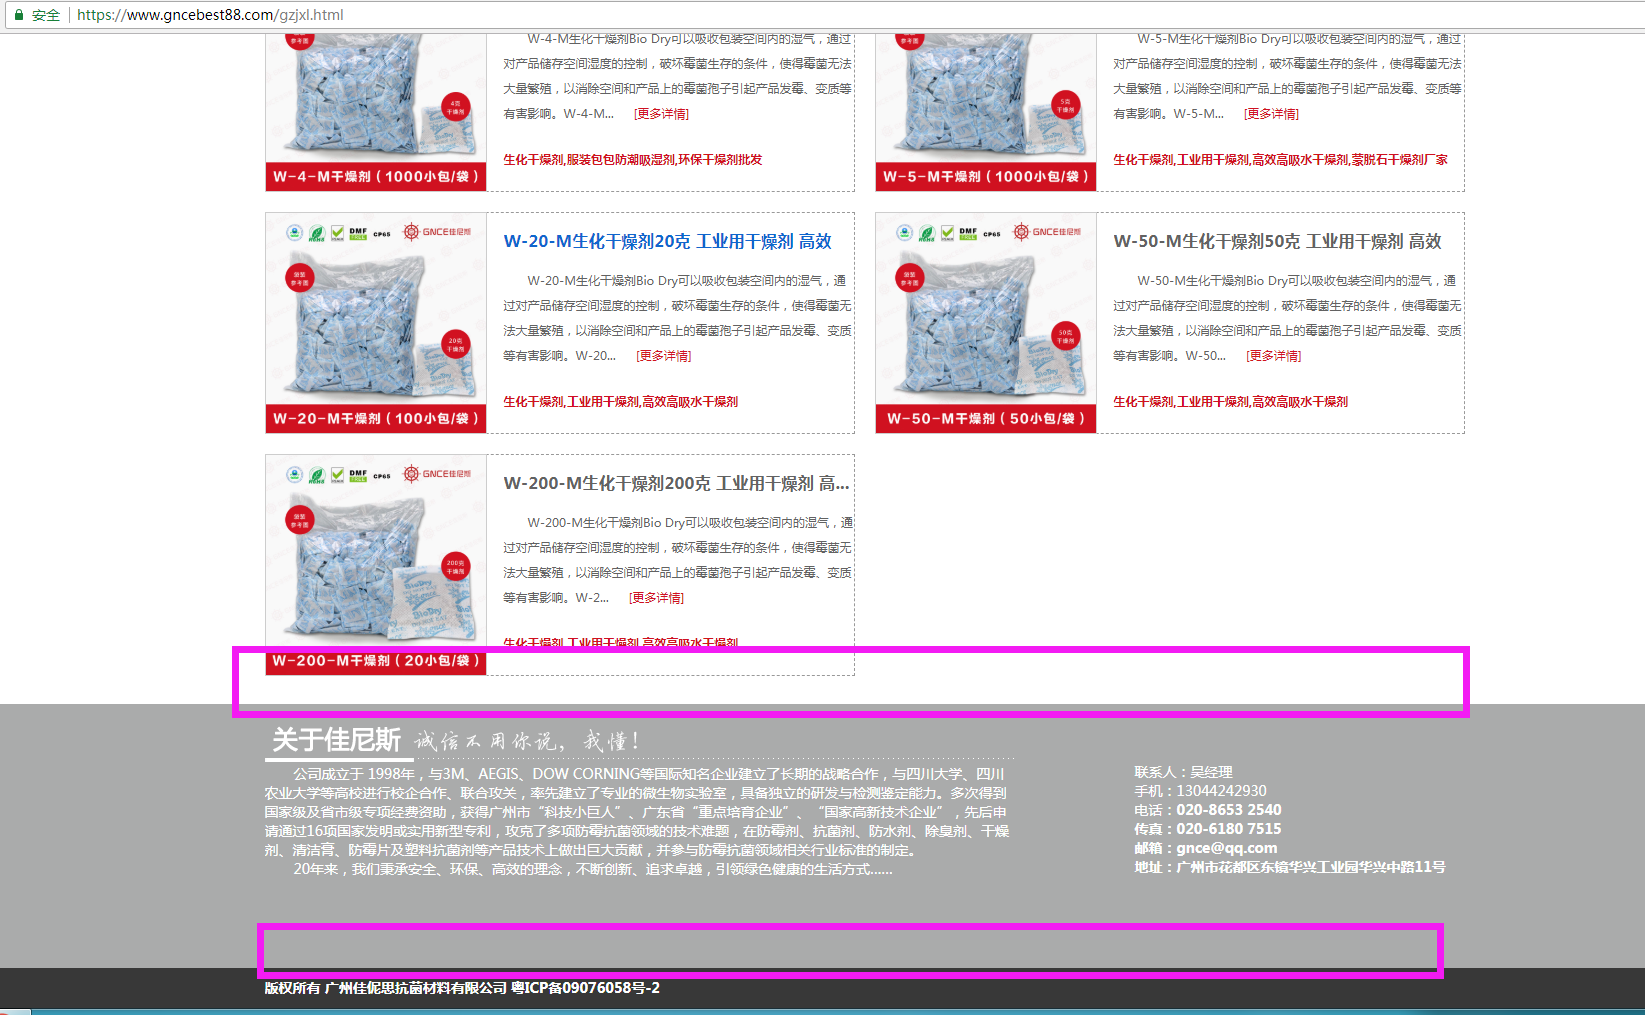Click address 广州市花都区 text

click(1290, 867)
